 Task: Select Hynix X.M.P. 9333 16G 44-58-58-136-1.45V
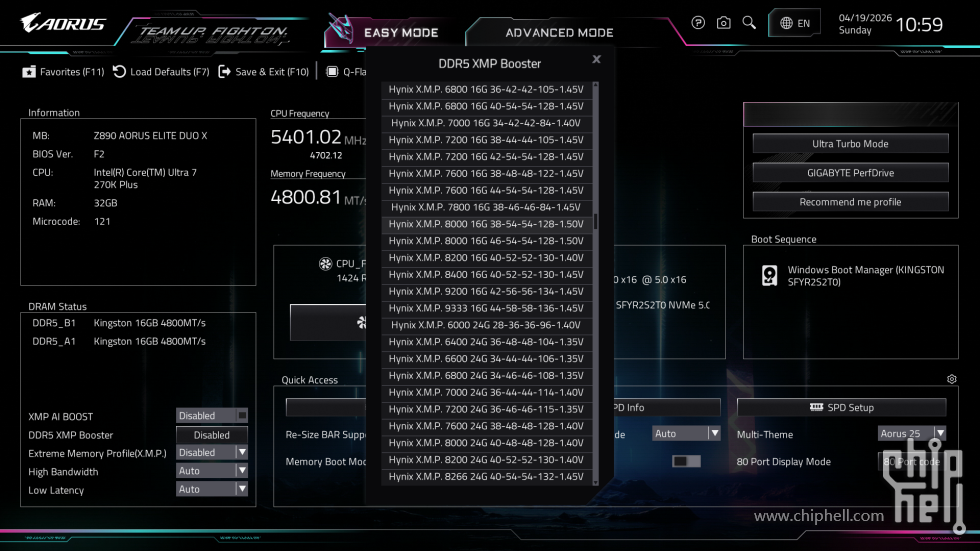486,309
